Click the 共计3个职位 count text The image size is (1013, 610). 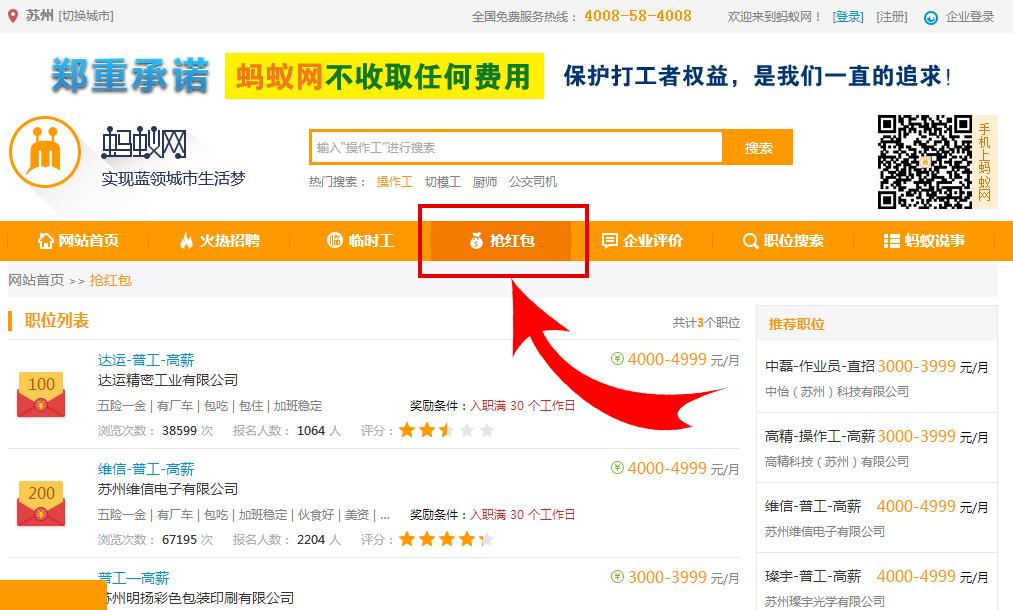706,322
